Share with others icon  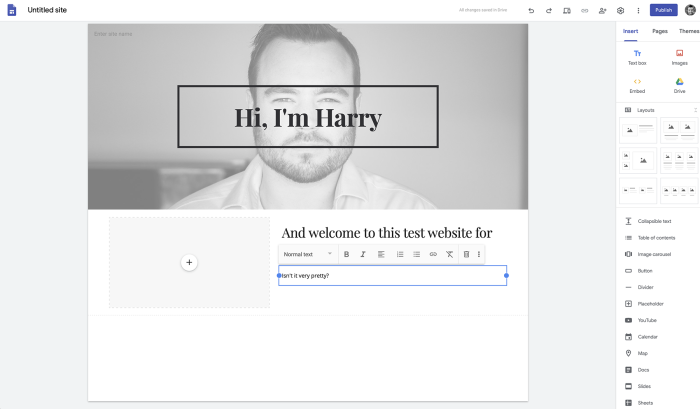[x=602, y=10]
